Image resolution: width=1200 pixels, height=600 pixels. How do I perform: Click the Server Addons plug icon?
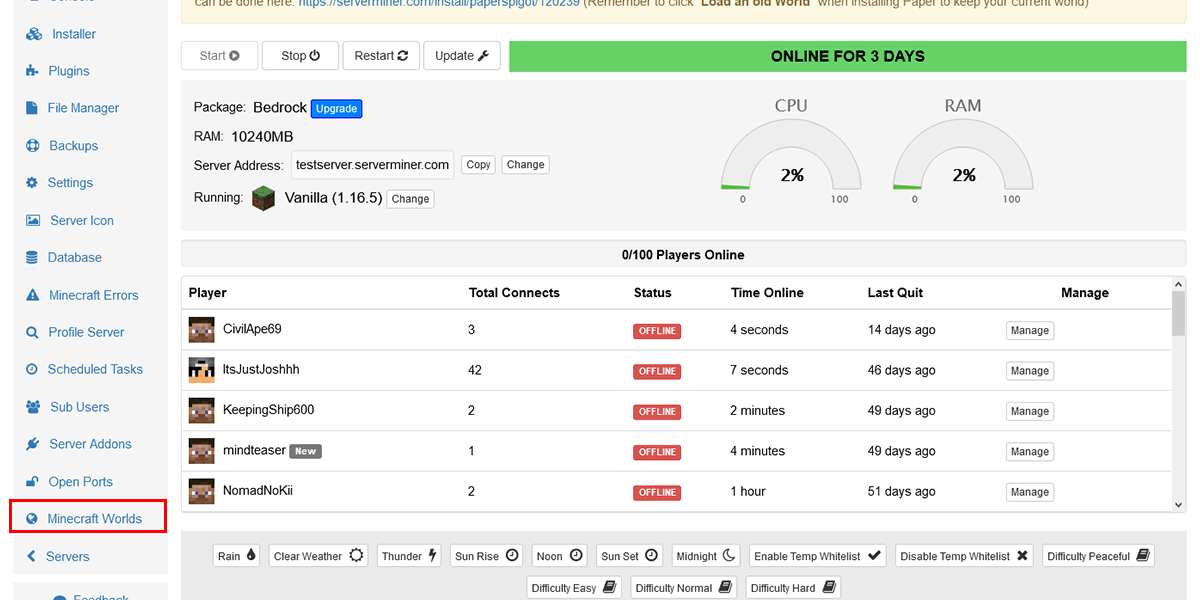point(33,444)
